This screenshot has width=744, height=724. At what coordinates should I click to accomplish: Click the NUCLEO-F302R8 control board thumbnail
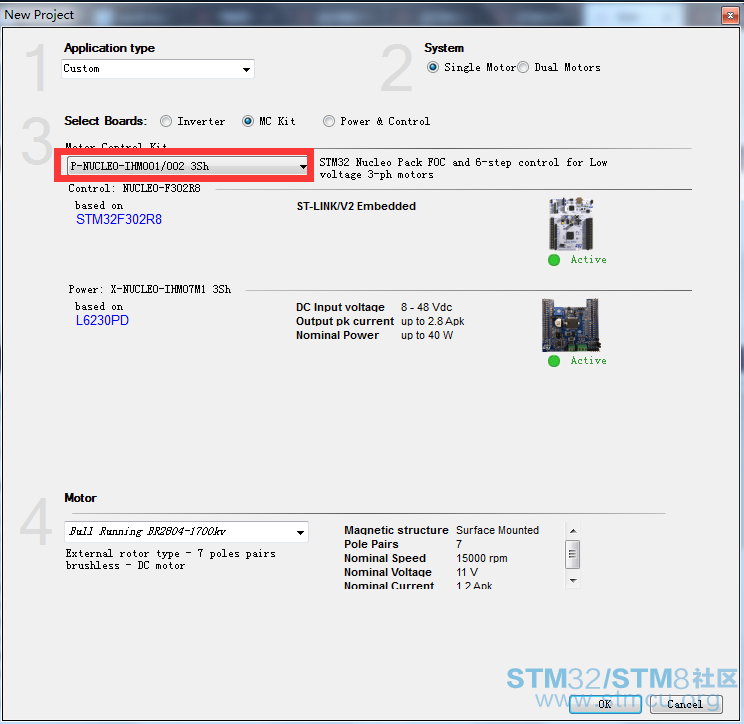pos(571,223)
